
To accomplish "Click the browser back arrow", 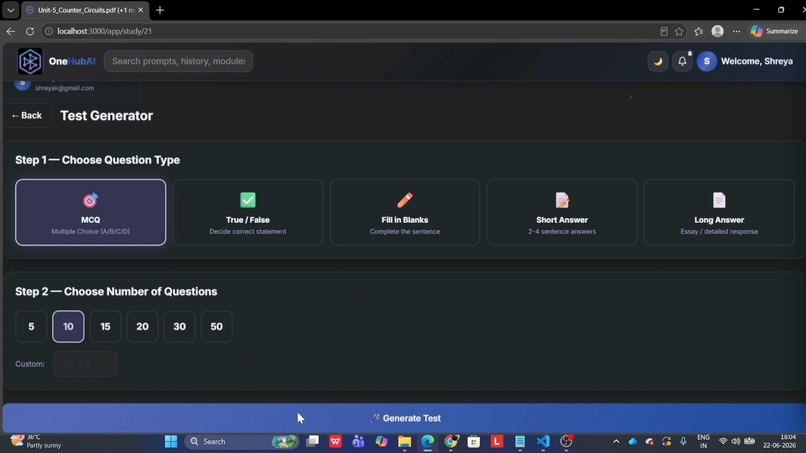I will pos(11,31).
